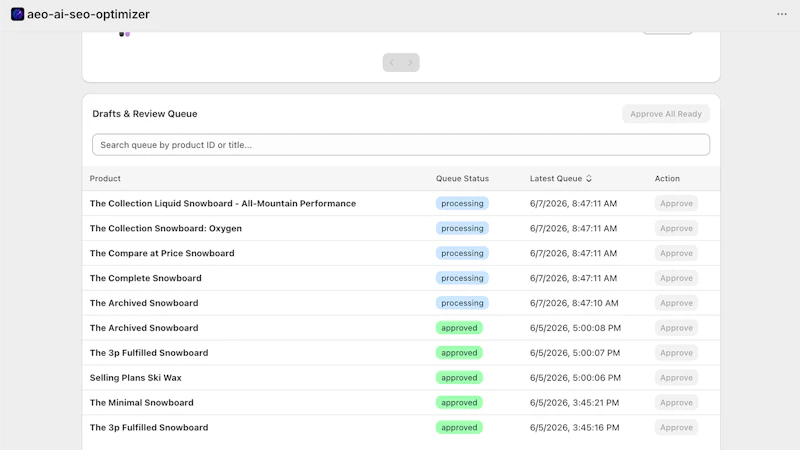Sort by Latest Queue column arrows

click(x=589, y=179)
